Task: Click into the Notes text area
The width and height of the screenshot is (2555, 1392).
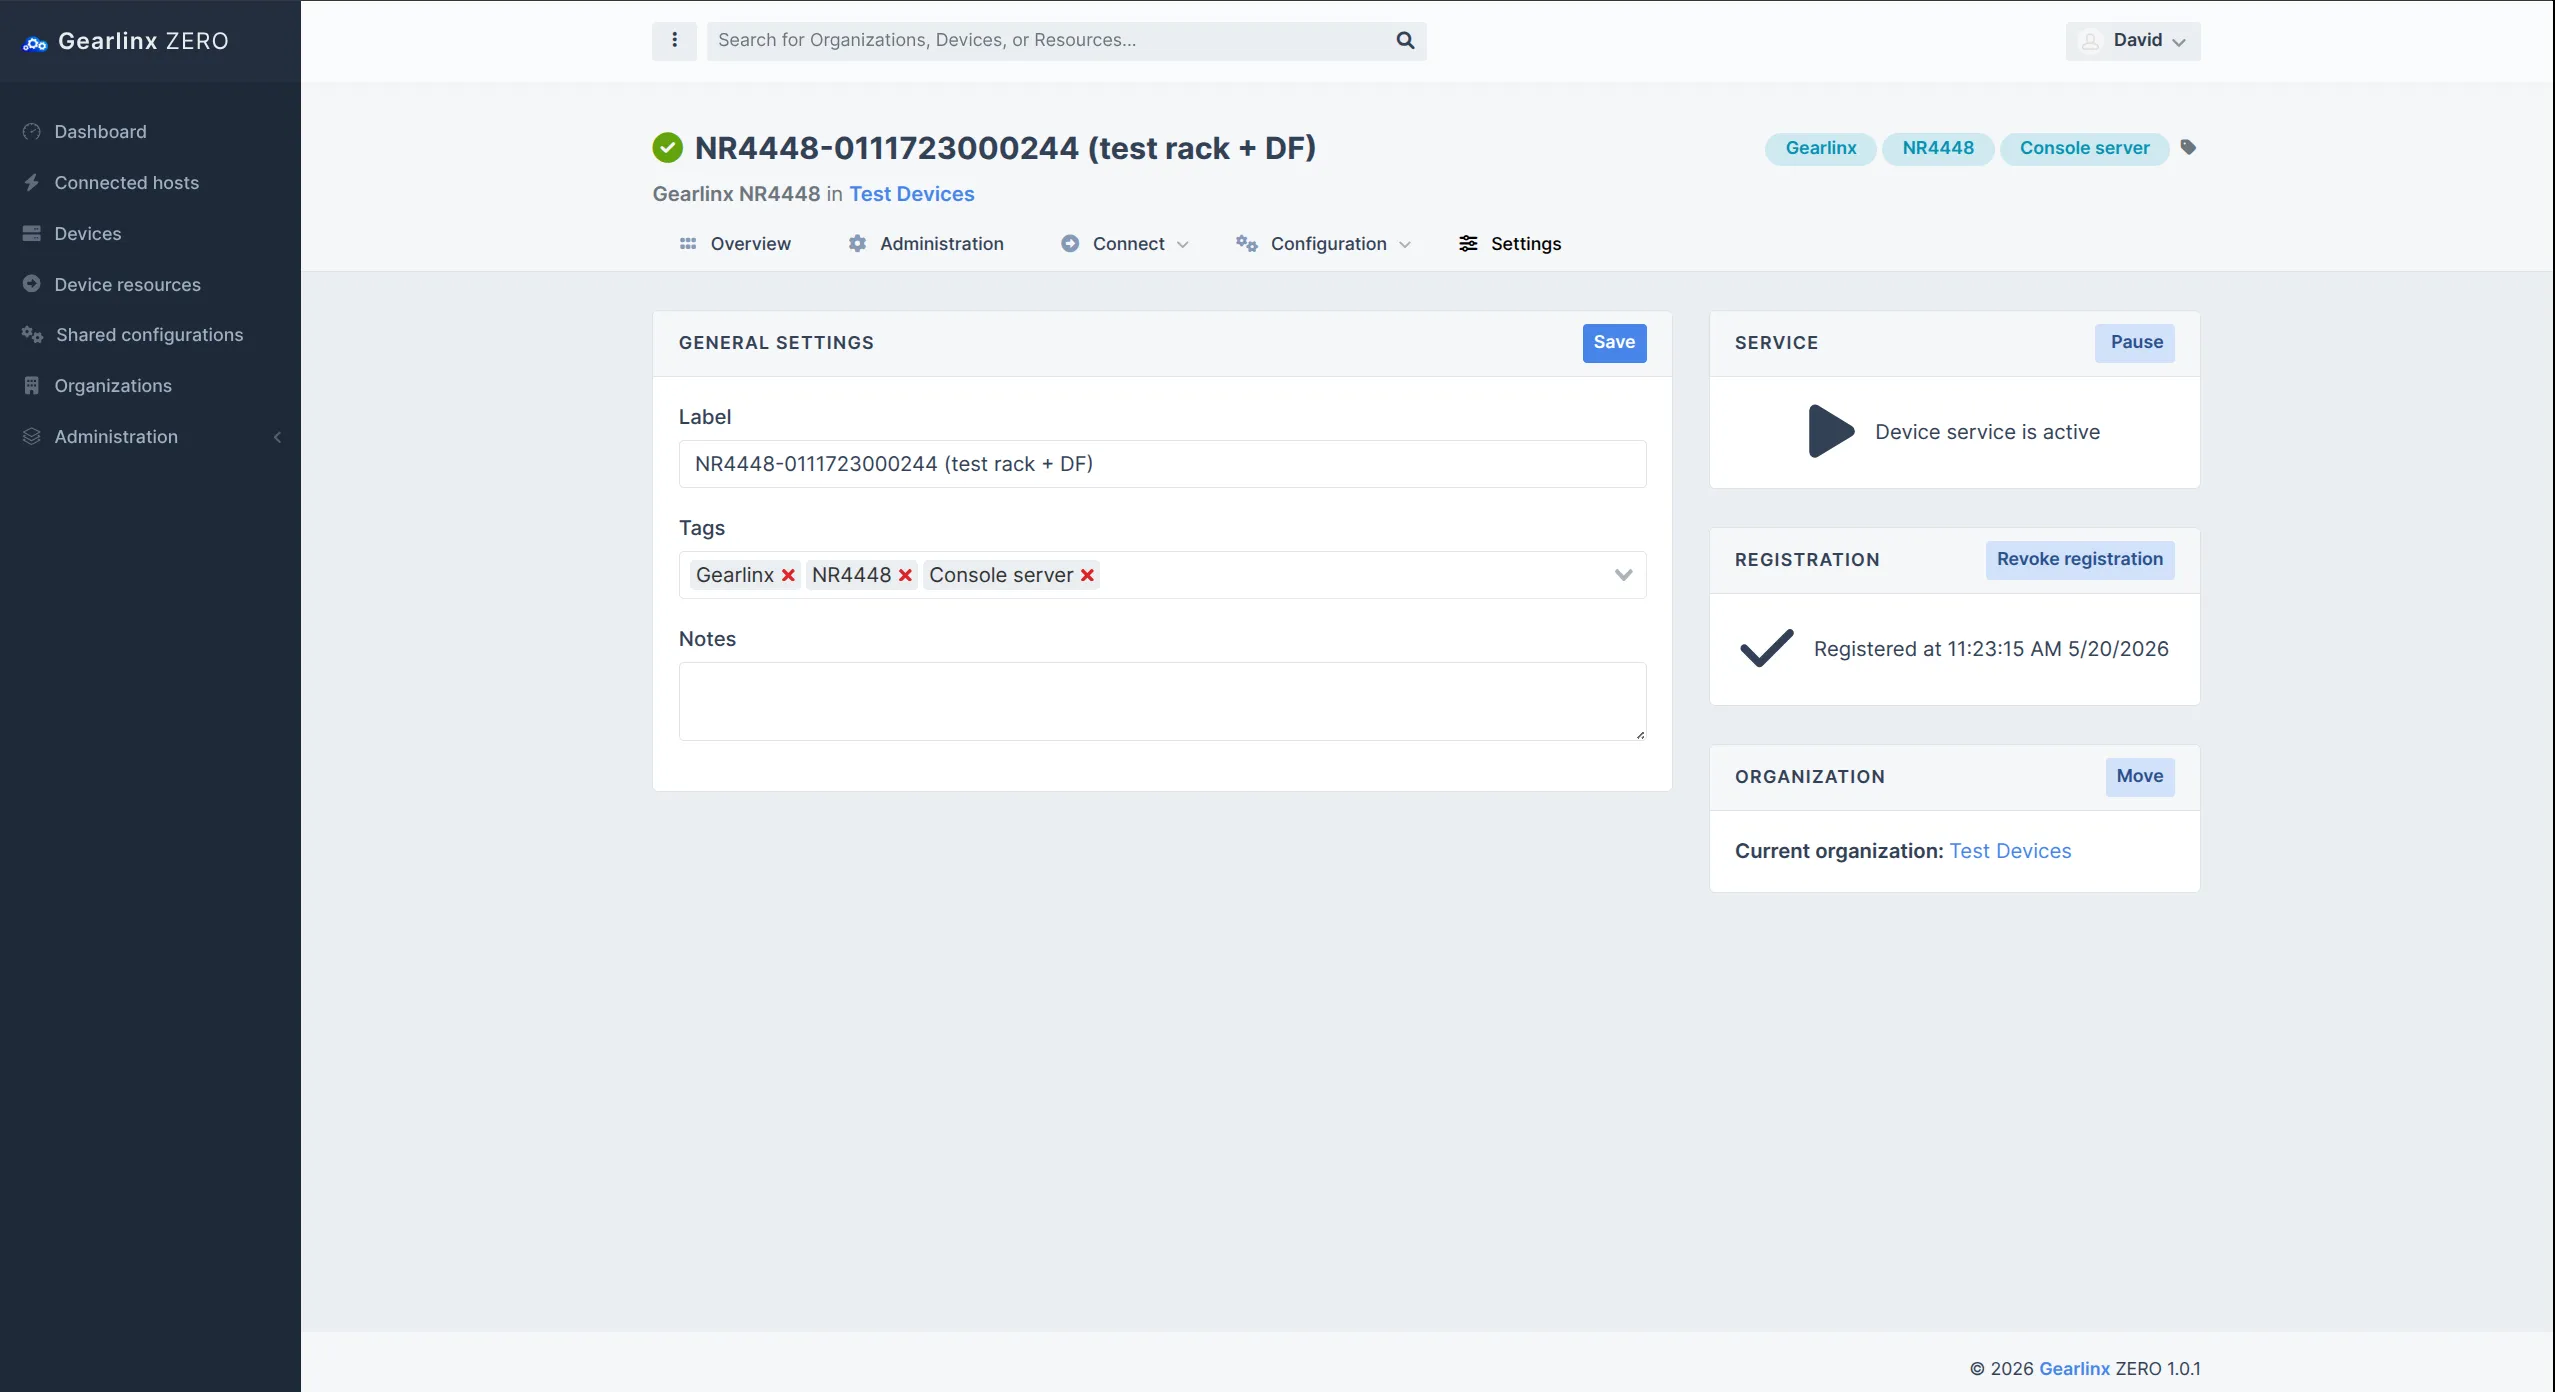Action: (x=1162, y=701)
